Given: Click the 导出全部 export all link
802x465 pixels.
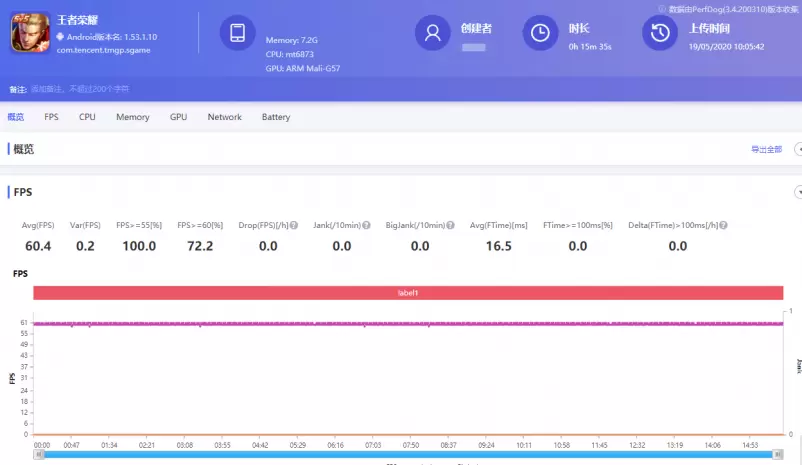Looking at the screenshot, I should (x=766, y=149).
